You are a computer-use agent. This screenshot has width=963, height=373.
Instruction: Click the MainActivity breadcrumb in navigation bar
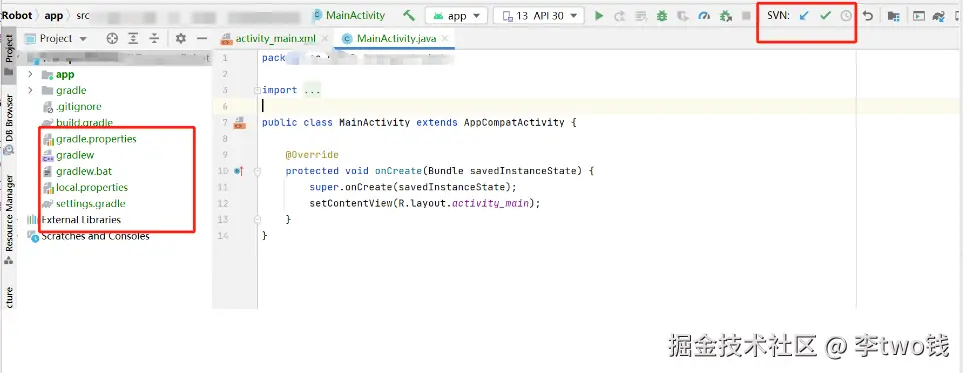click(x=349, y=16)
